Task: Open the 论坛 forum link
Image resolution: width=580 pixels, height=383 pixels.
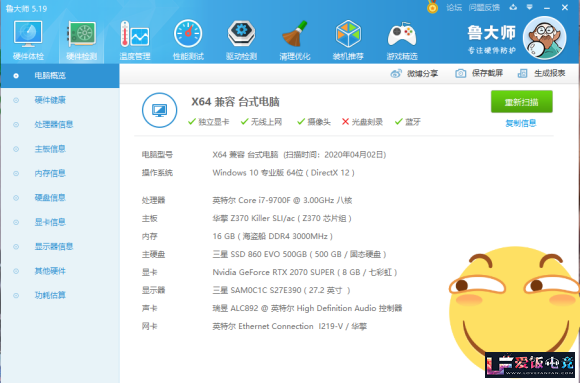Action: pyautogui.click(x=454, y=7)
